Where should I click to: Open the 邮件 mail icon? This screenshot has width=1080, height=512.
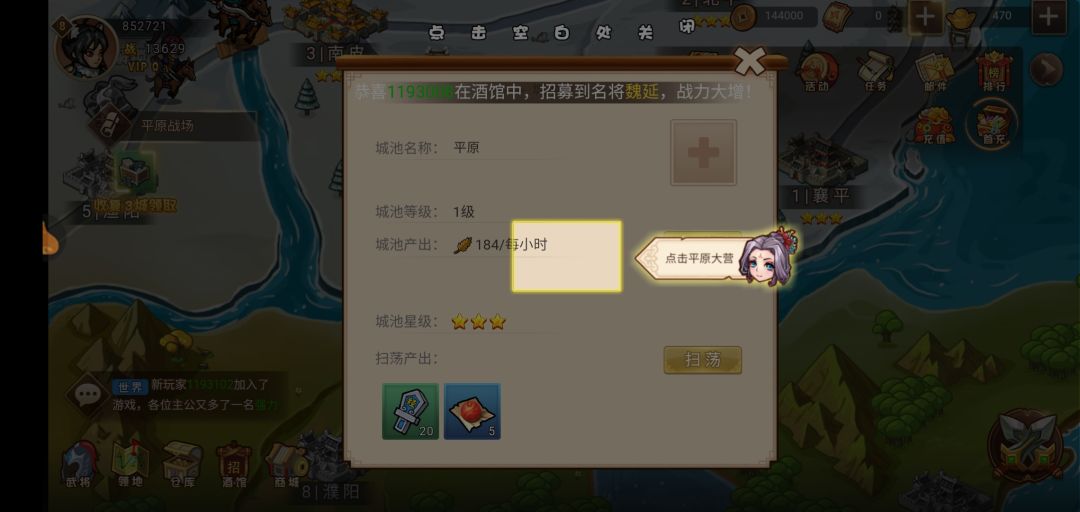[935, 72]
